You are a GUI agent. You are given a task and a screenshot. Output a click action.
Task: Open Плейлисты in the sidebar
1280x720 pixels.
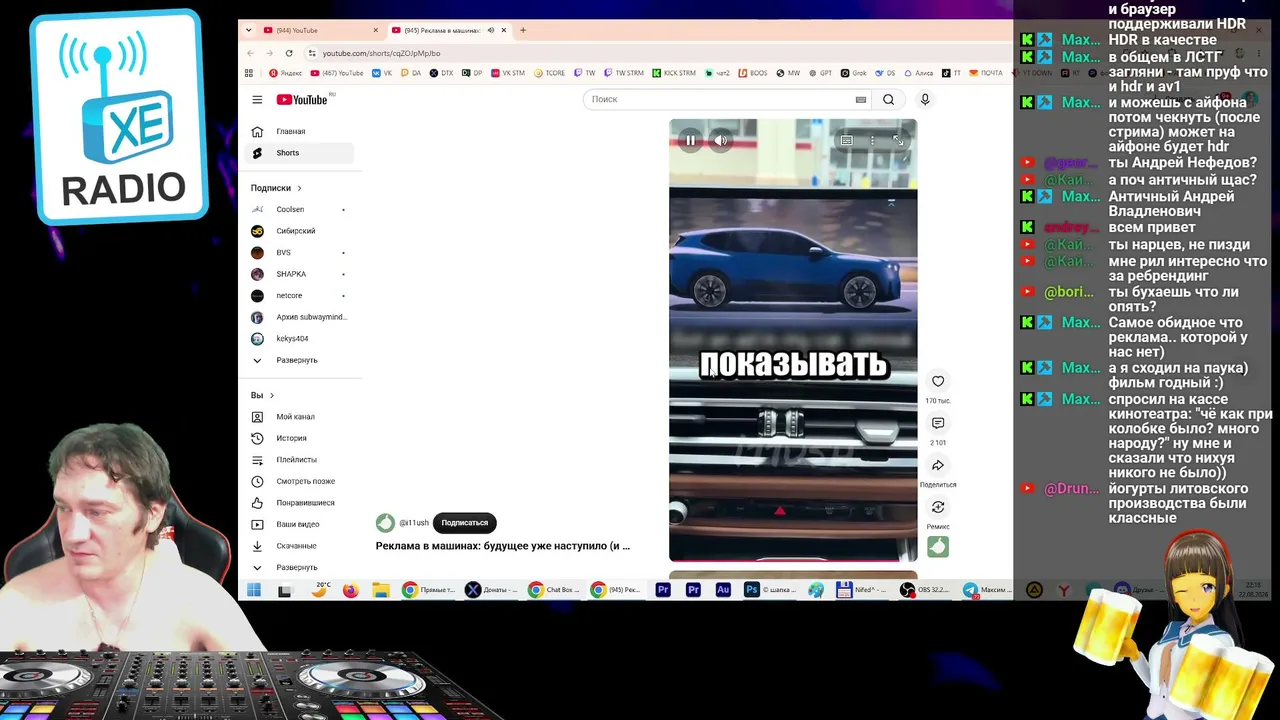(299, 460)
